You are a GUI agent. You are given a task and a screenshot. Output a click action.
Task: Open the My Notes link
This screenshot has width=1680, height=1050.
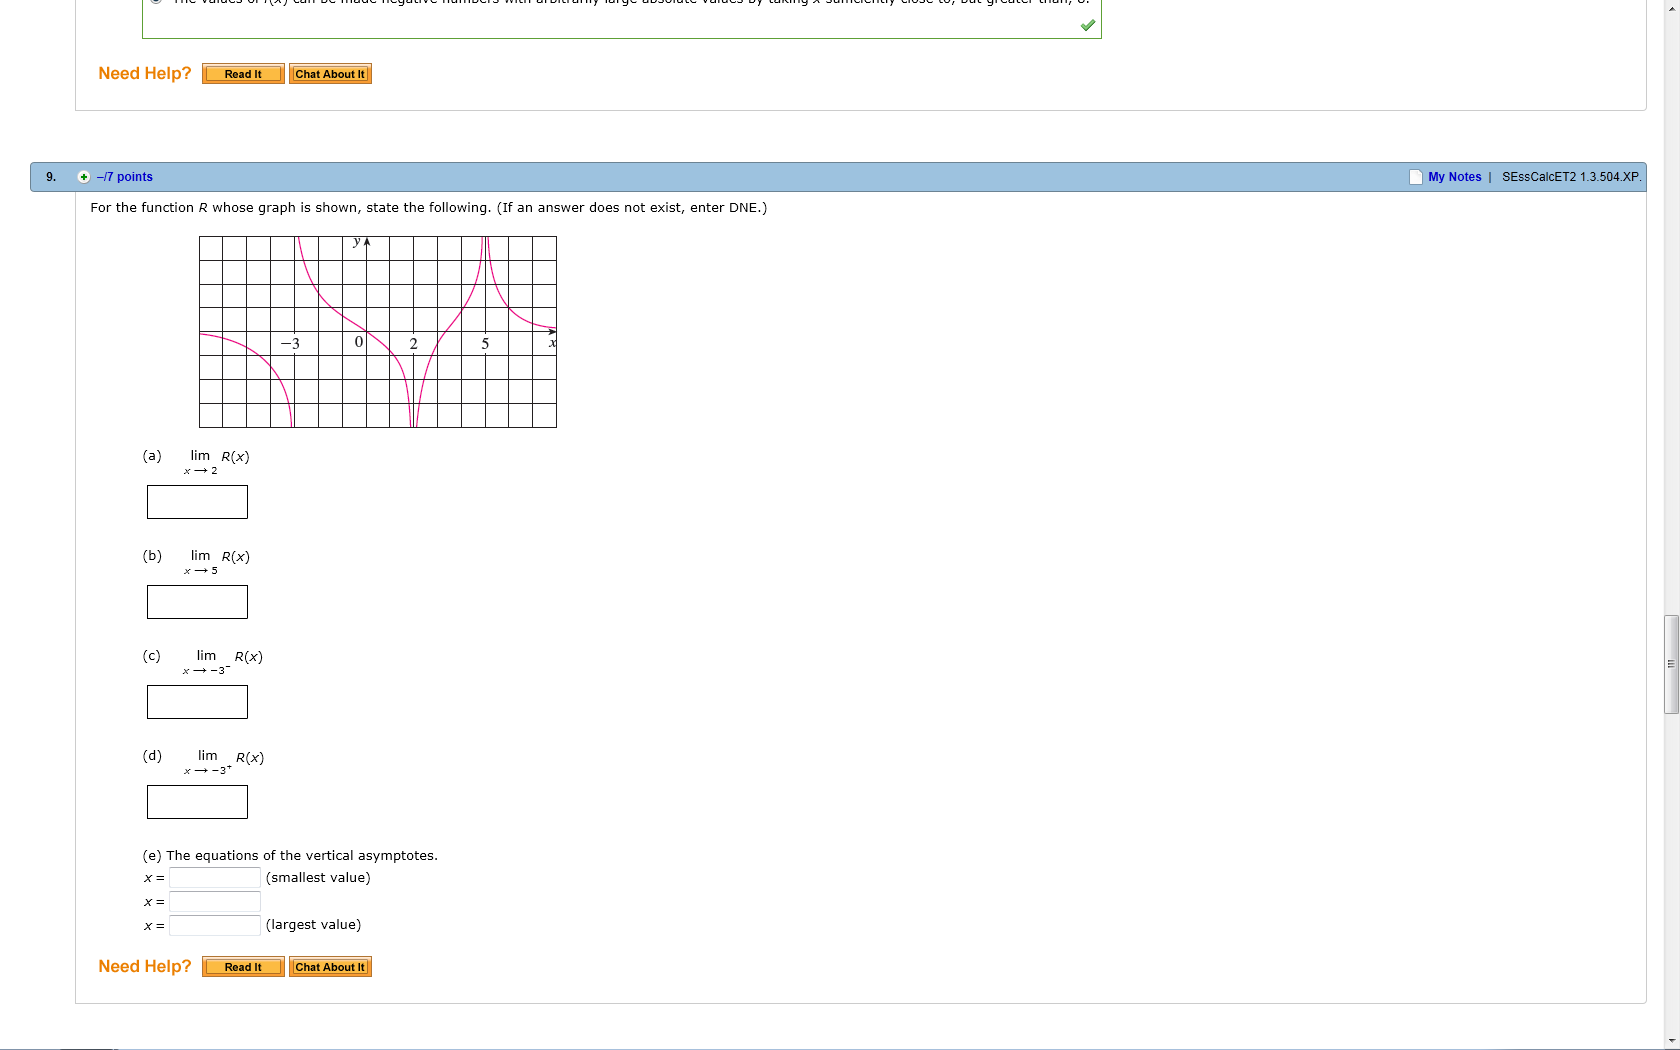coord(1453,176)
